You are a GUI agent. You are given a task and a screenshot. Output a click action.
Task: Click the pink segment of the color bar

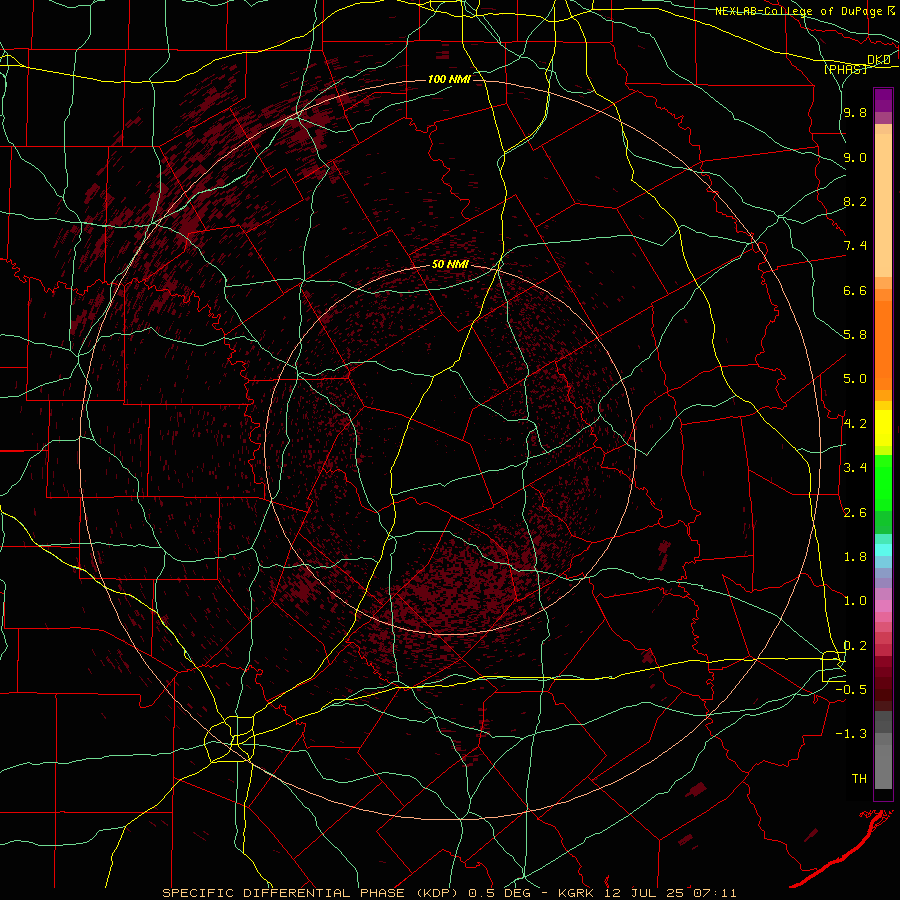tap(883, 606)
